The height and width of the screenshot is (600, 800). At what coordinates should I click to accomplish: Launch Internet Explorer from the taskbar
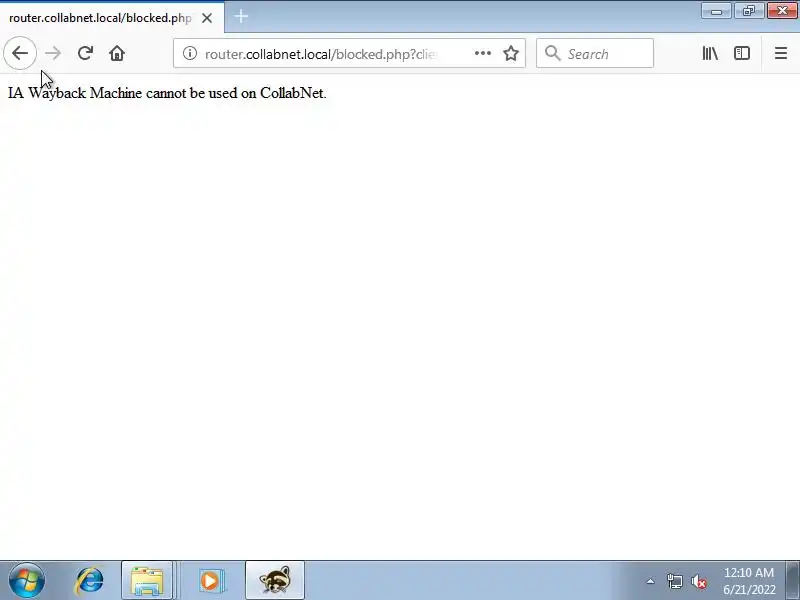pyautogui.click(x=89, y=581)
